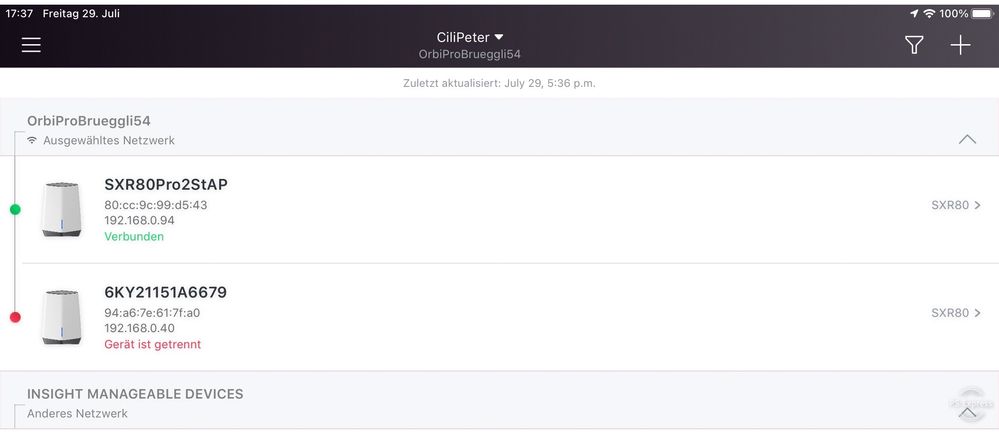Open the hamburger menu
Image resolution: width=999 pixels, height=432 pixels.
[31, 45]
